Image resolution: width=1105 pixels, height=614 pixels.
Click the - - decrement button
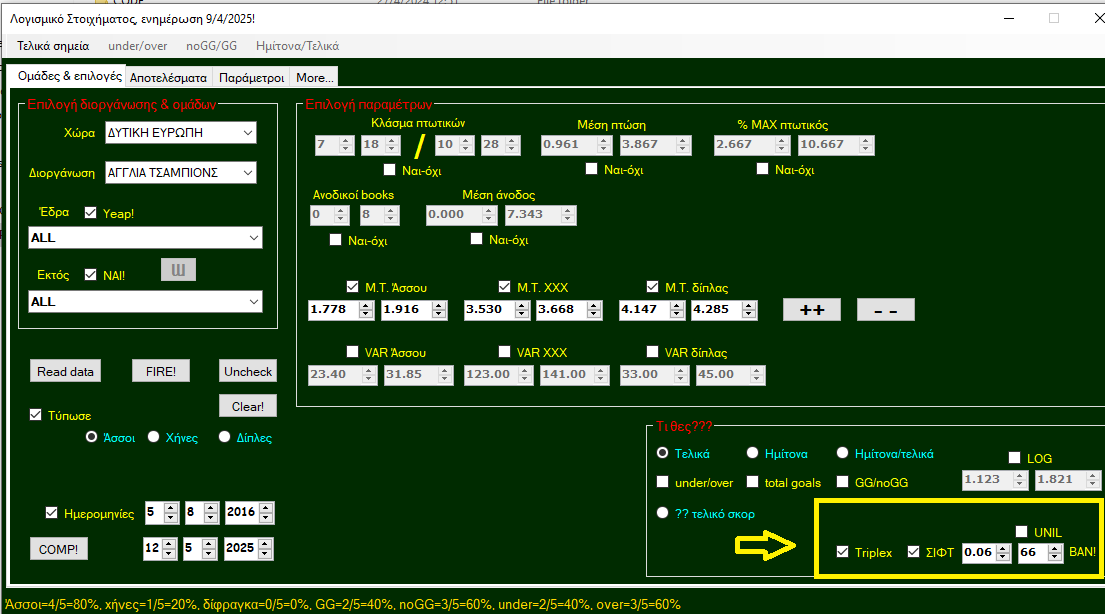(885, 310)
